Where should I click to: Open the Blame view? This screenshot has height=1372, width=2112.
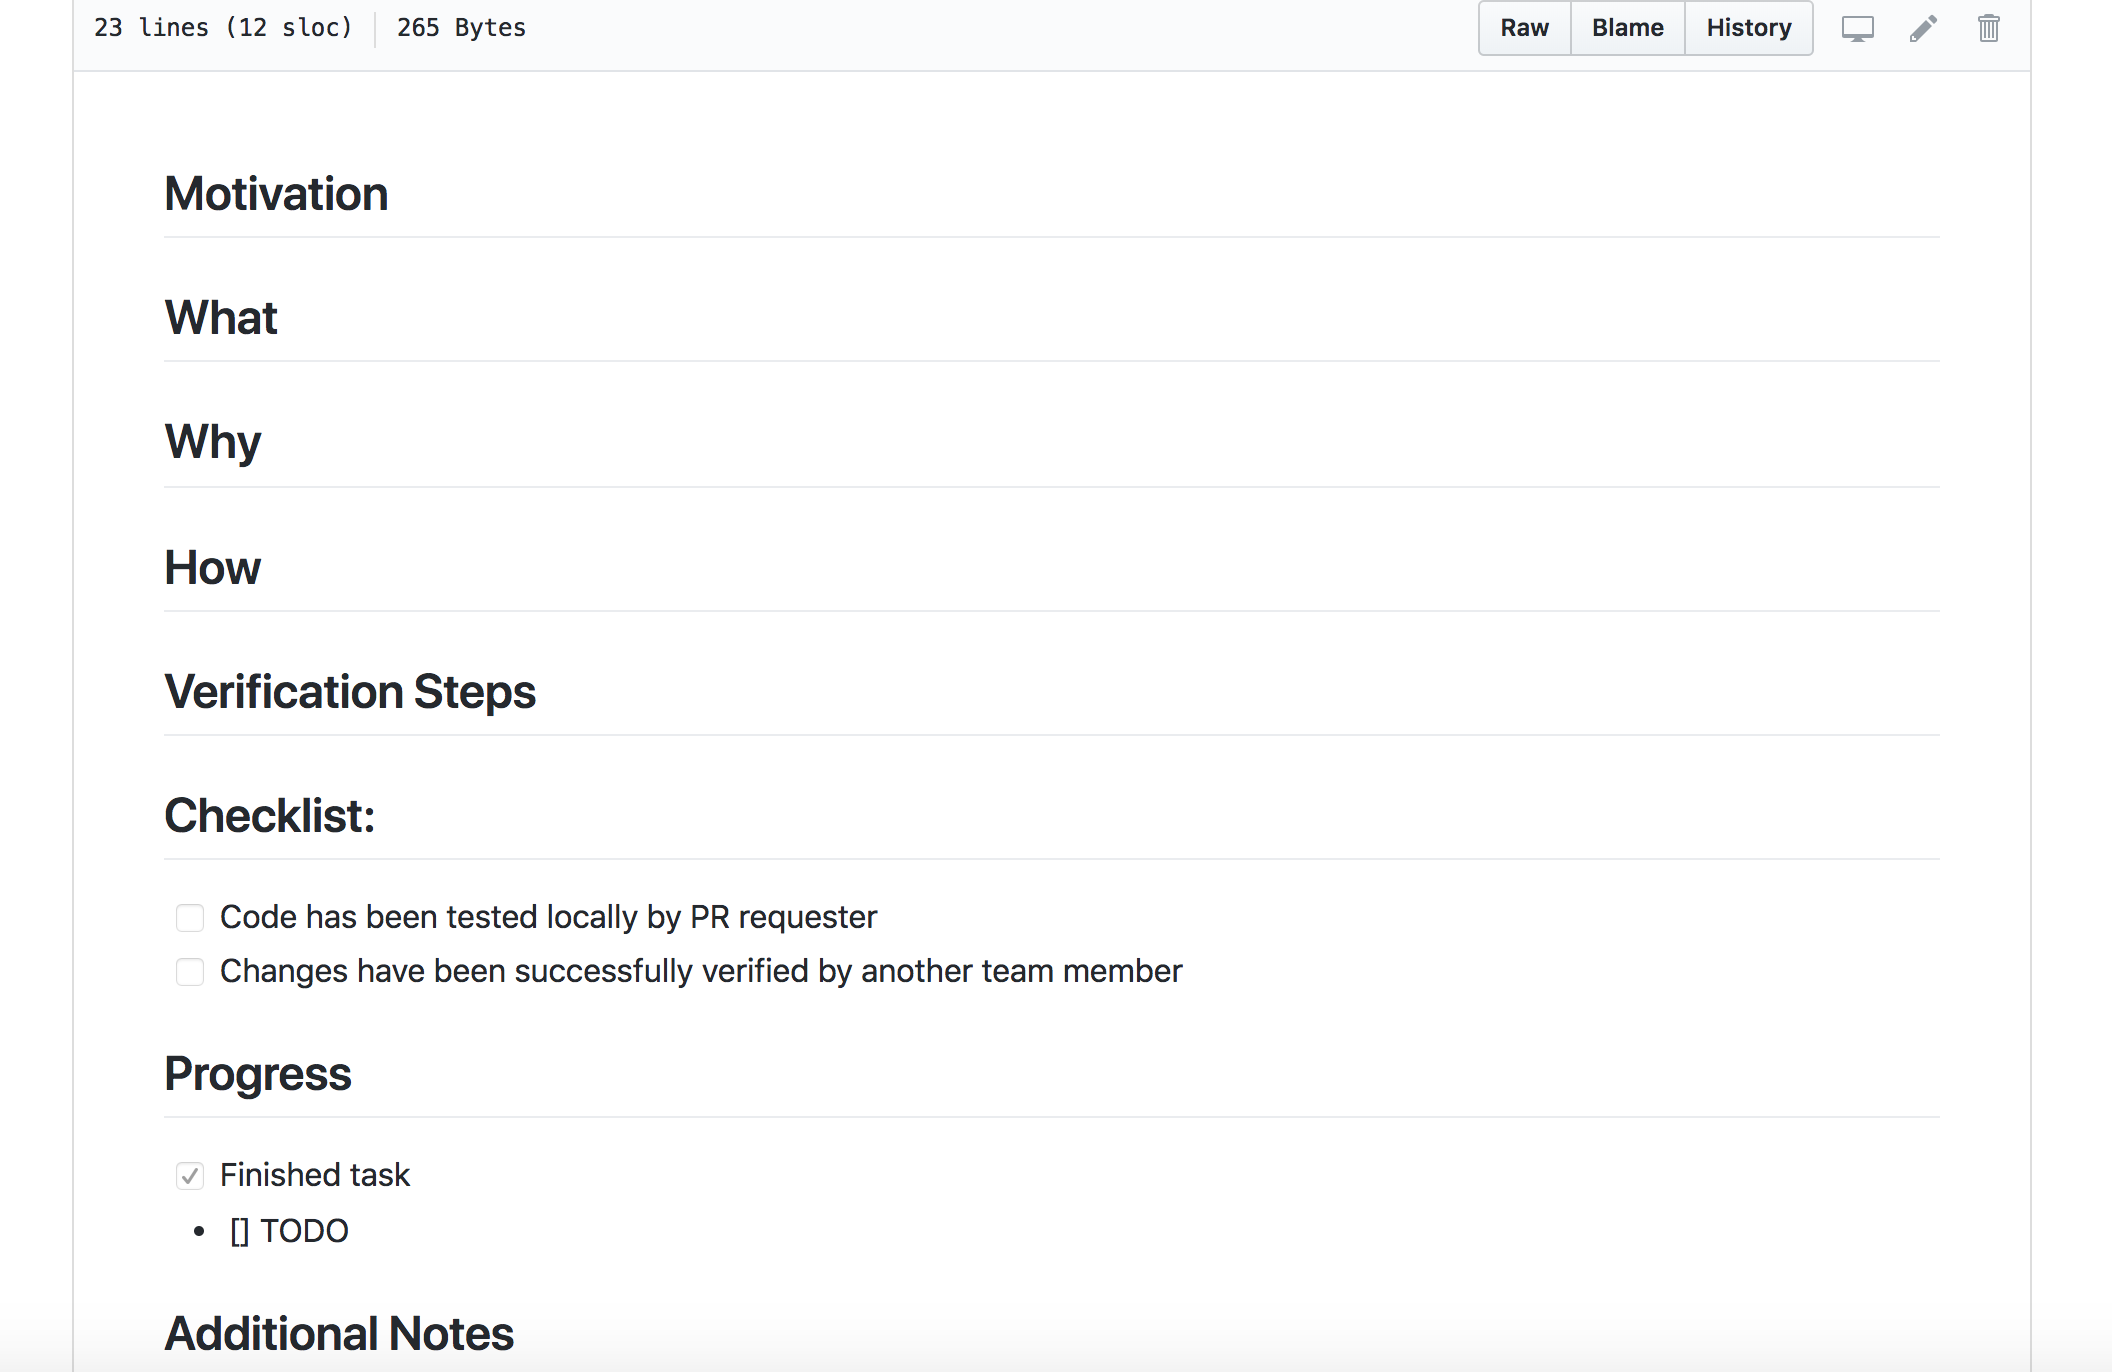(x=1627, y=28)
